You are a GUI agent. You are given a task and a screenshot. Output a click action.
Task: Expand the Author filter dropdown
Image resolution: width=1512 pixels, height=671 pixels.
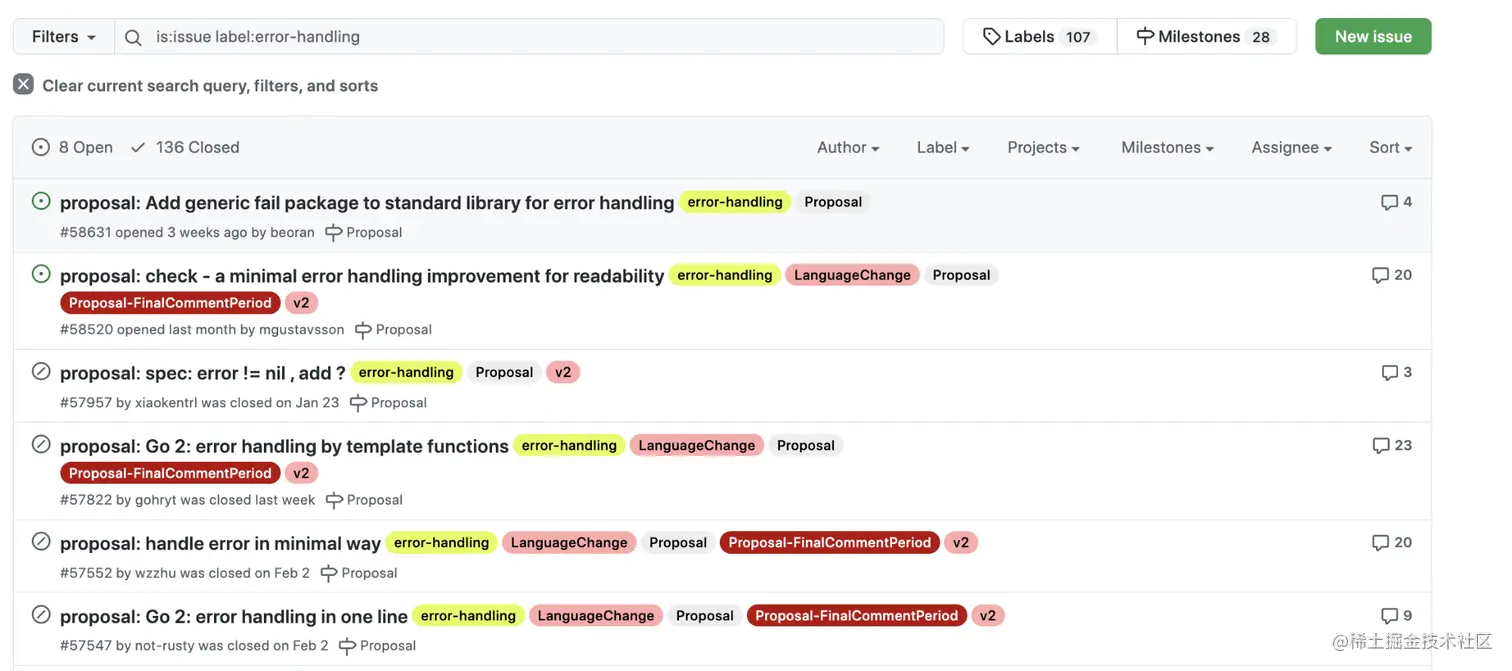coord(848,147)
